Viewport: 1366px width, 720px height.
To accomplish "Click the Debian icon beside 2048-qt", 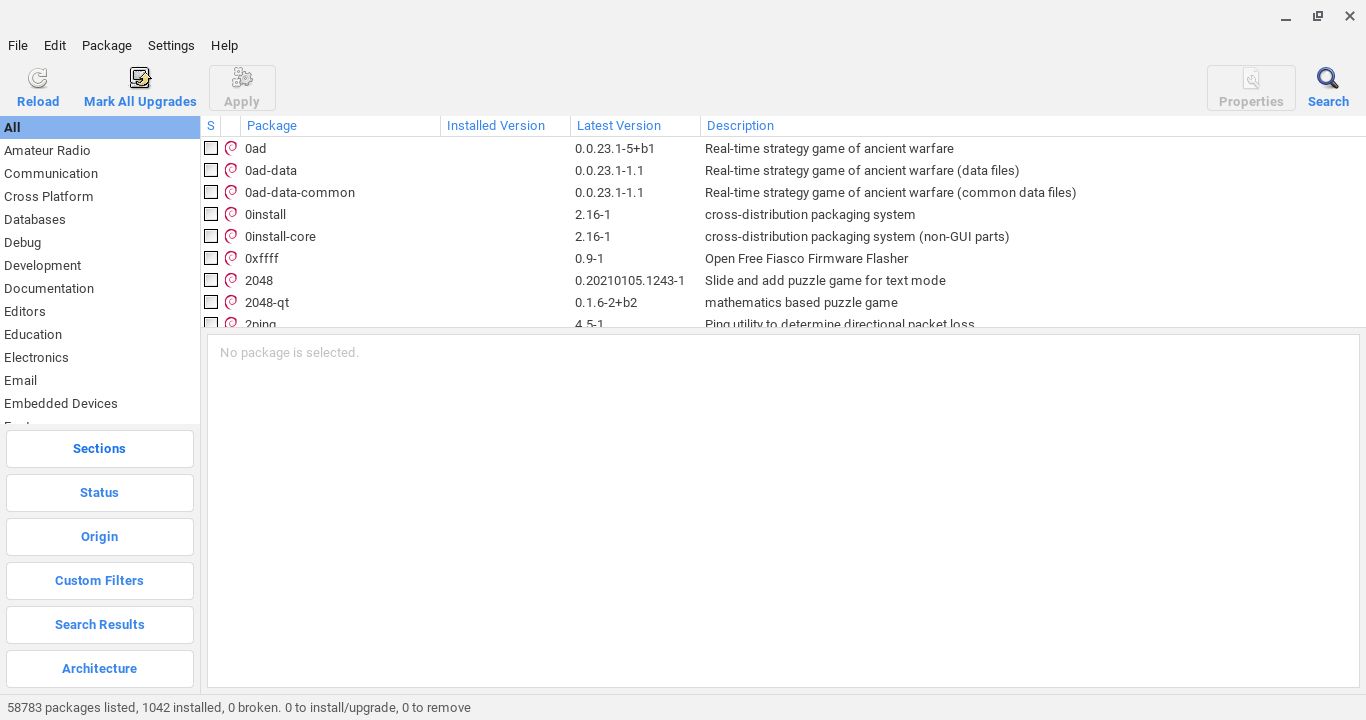I will pyautogui.click(x=231, y=302).
